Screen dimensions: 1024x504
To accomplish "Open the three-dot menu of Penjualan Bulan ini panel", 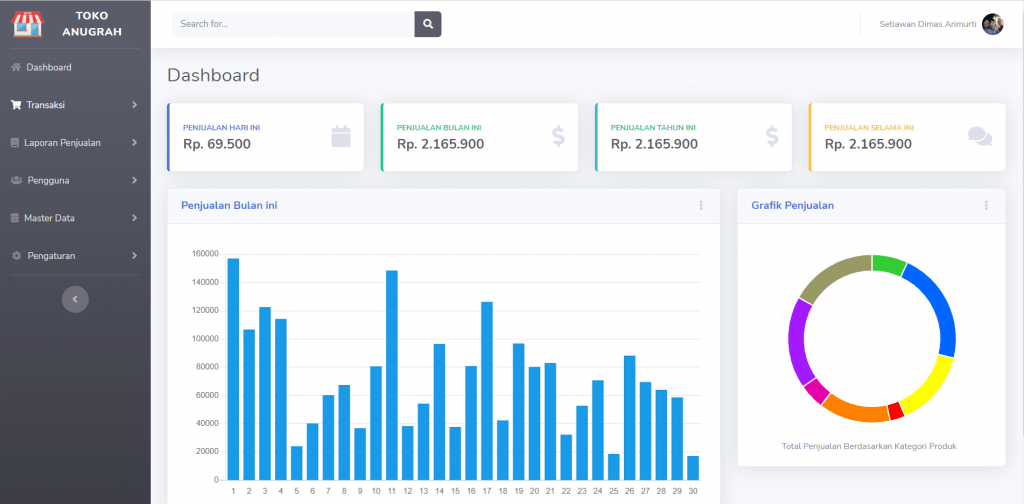I will tap(701, 205).
